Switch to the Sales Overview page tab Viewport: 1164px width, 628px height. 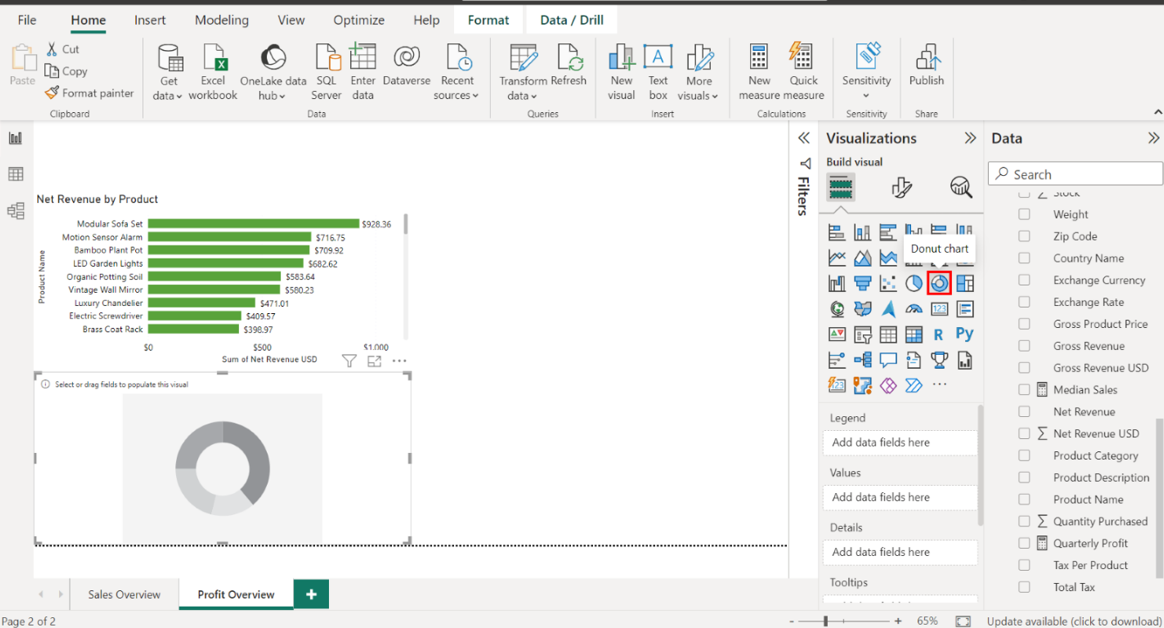coord(124,594)
